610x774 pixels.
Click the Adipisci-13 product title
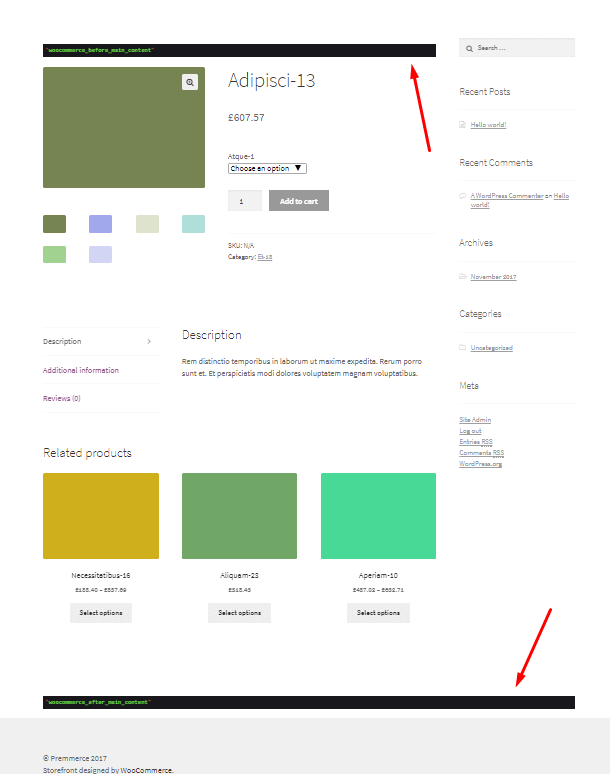click(x=271, y=80)
